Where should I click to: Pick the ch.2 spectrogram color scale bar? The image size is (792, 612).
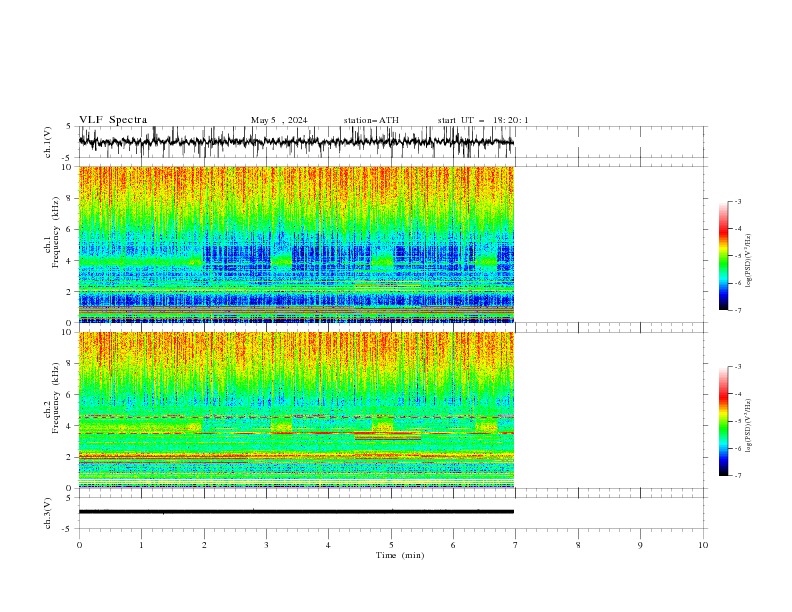(x=723, y=421)
